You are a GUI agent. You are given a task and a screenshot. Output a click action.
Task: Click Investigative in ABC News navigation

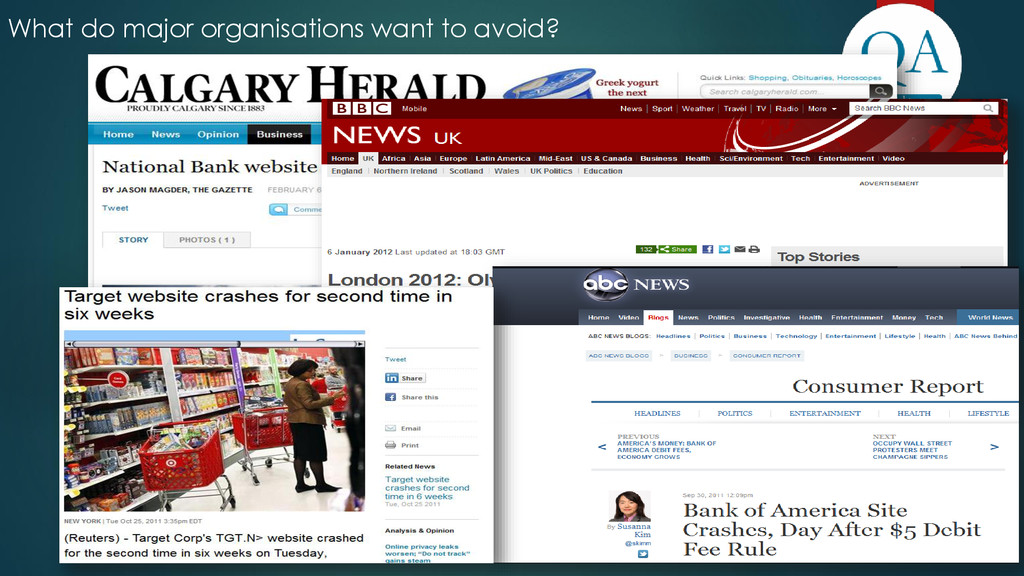coord(766,318)
